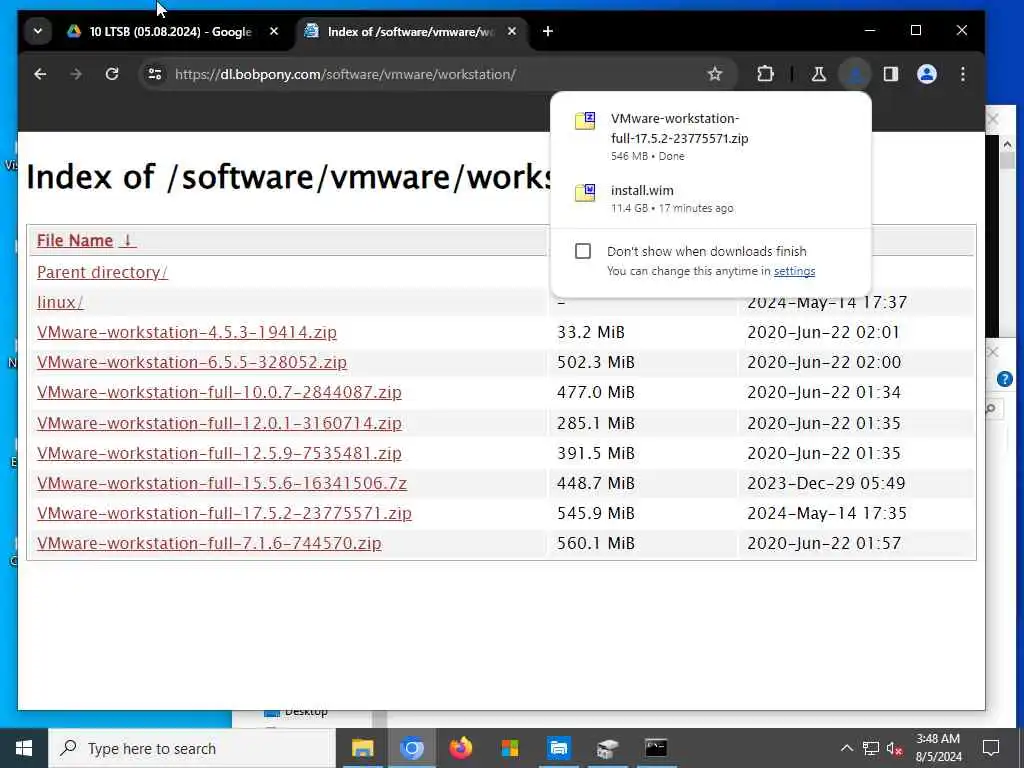Select the 545.9 MiB size cell

(x=596, y=513)
